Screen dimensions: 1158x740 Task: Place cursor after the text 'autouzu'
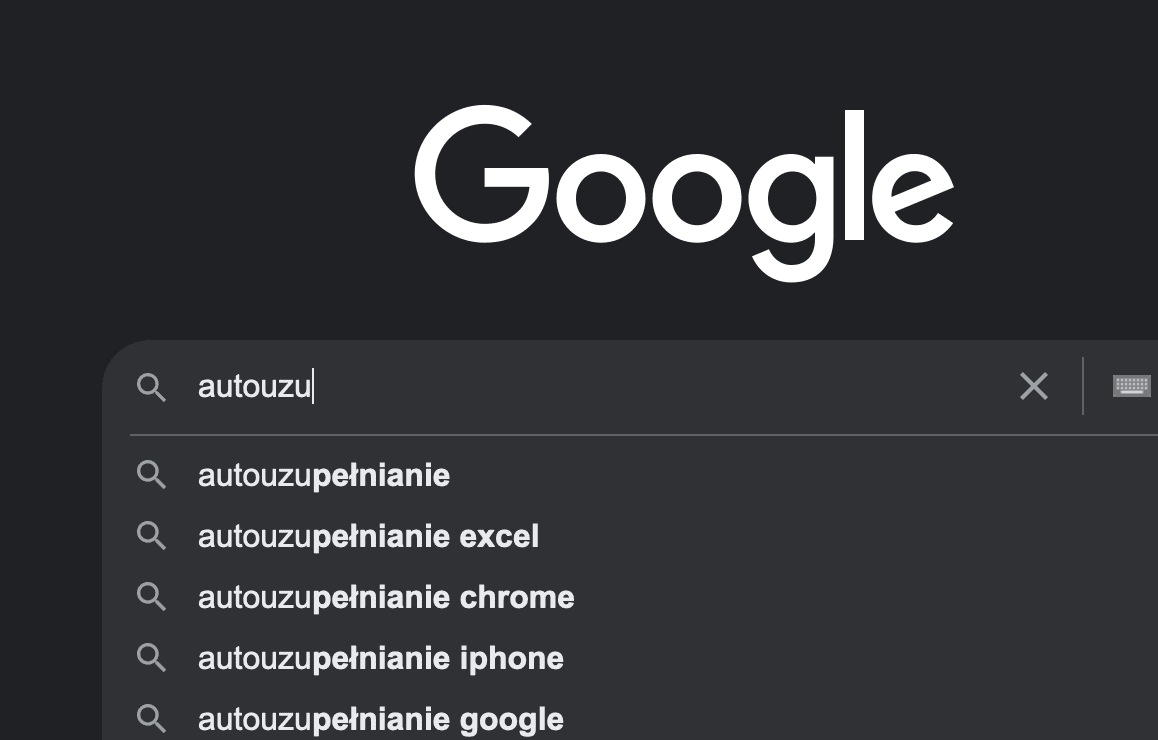click(x=311, y=386)
